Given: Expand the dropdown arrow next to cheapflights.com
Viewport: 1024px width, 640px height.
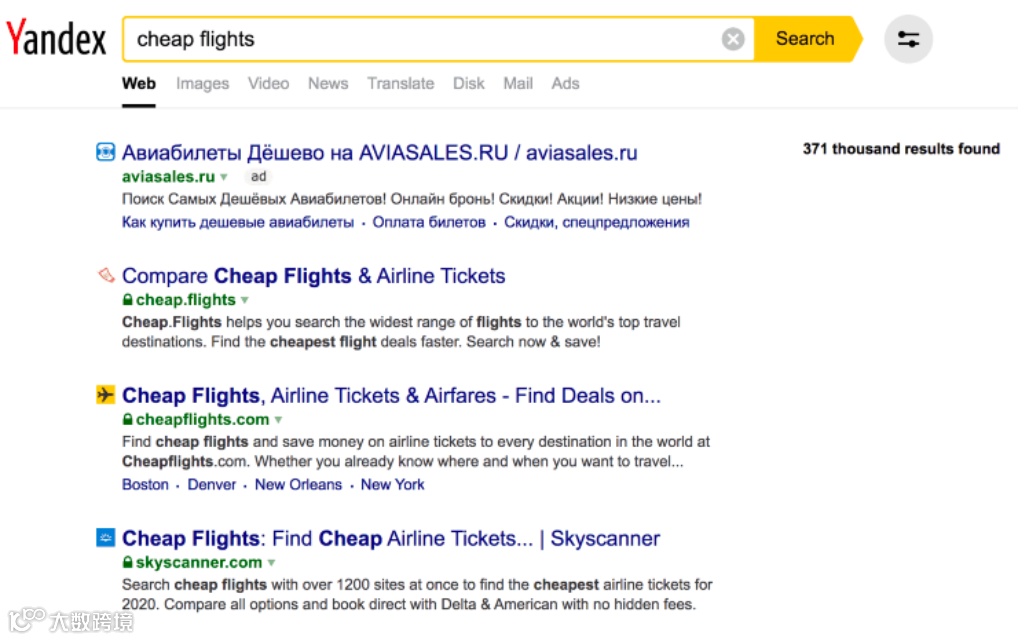Looking at the screenshot, I should (278, 420).
